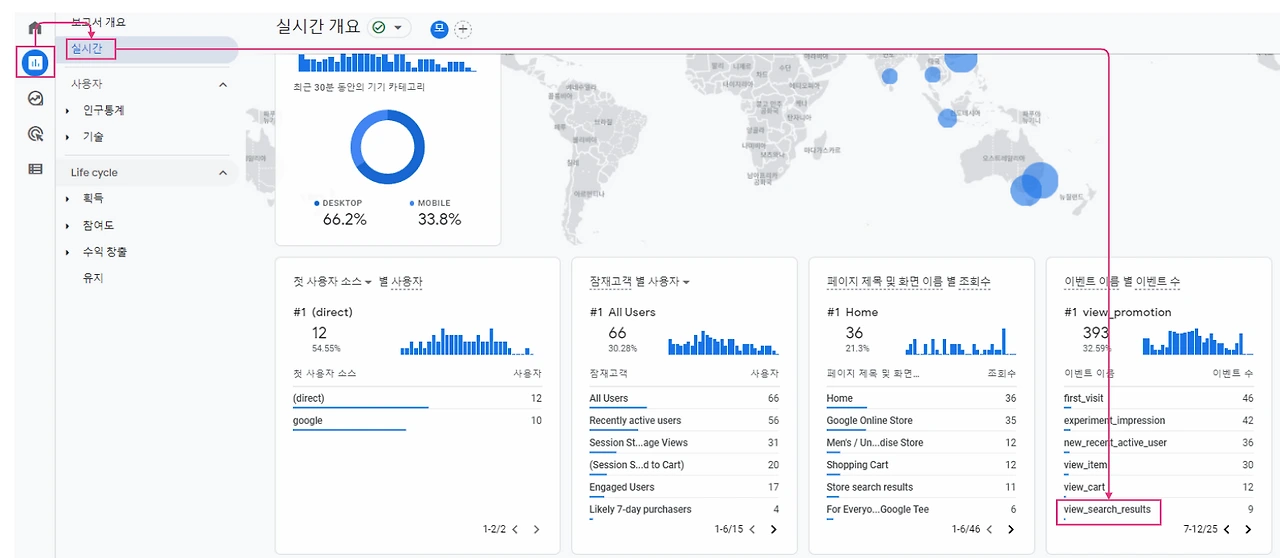The width and height of the screenshot is (1280, 558).
Task: Add a comparison with the plus icon
Action: 462,29
